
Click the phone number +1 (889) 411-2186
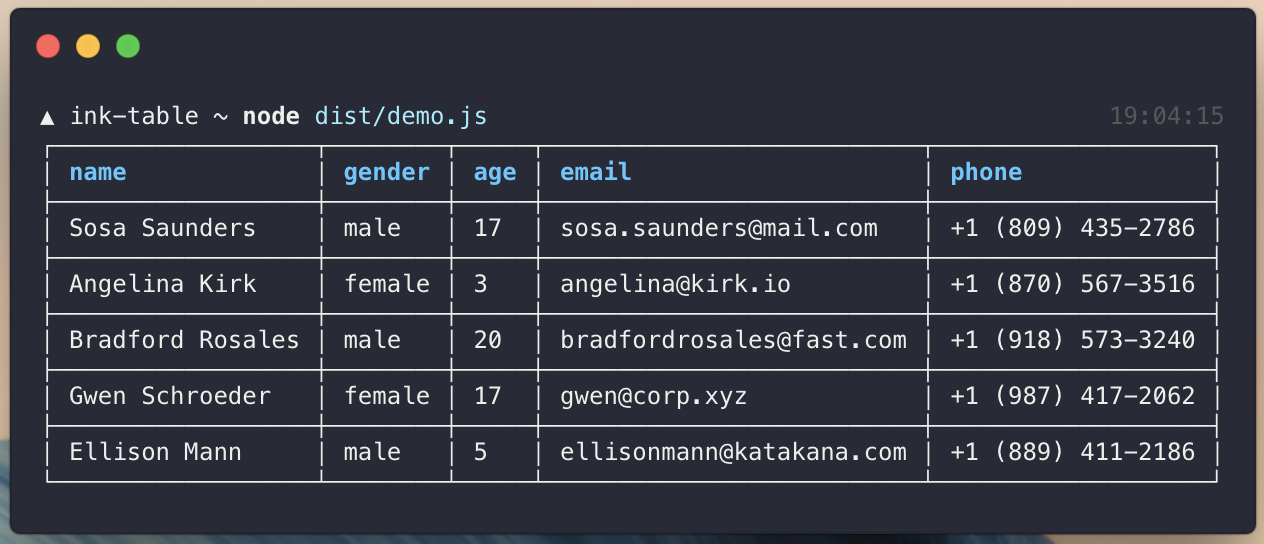(1073, 452)
